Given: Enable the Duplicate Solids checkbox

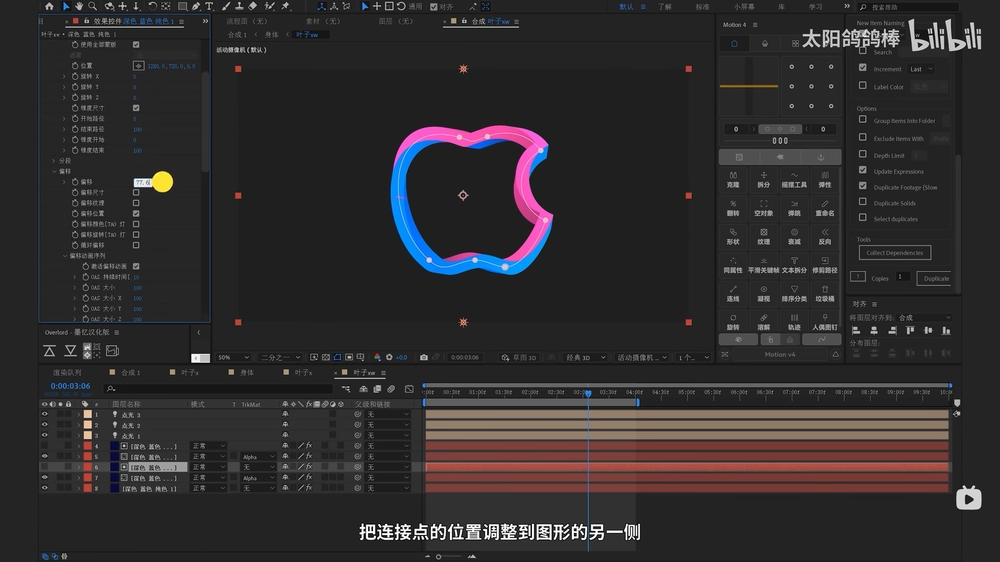Looking at the screenshot, I should click(x=863, y=202).
